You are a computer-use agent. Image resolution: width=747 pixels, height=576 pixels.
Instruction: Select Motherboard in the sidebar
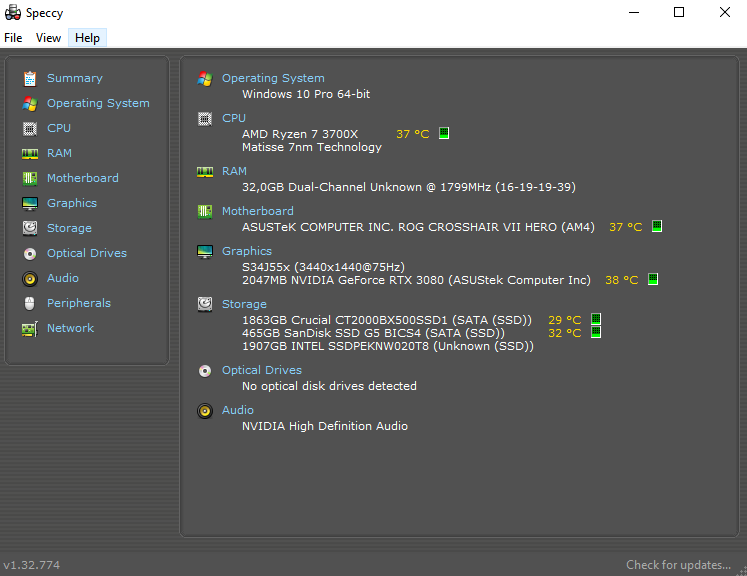[83, 178]
